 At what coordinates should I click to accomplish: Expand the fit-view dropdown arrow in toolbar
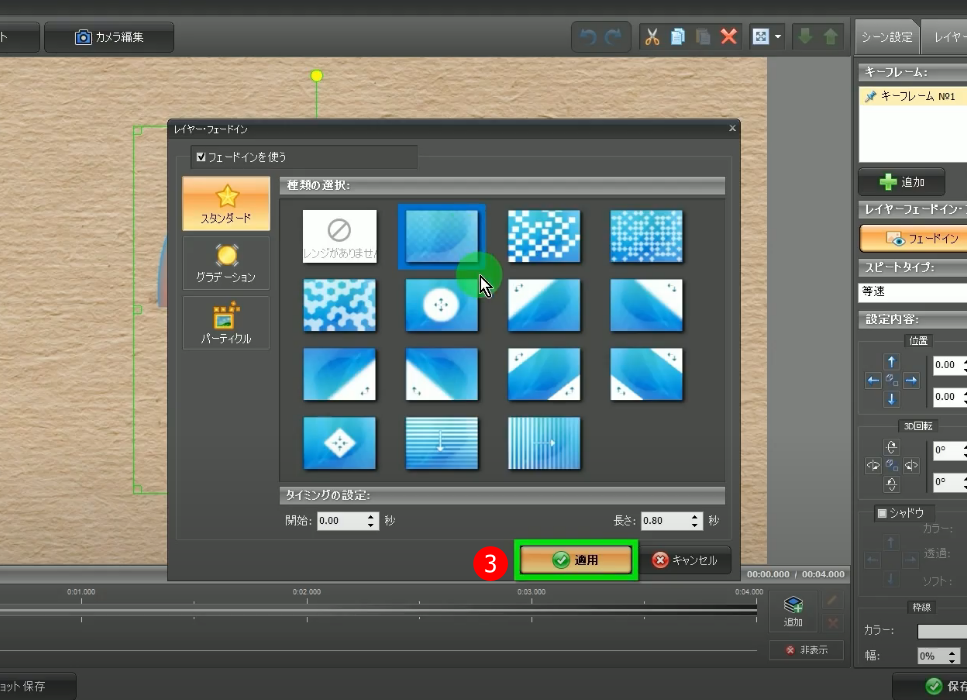777,37
